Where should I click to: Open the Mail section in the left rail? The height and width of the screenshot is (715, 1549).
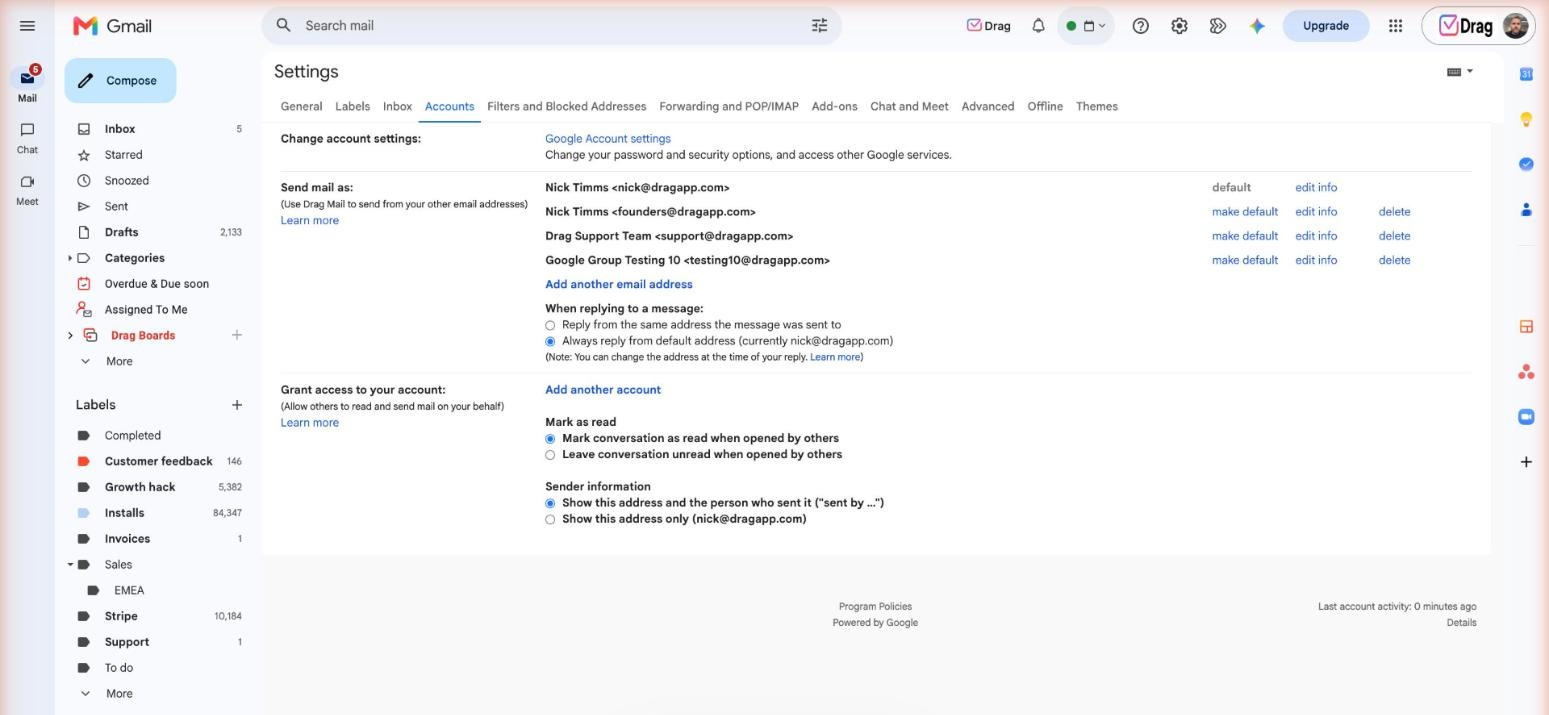[x=27, y=84]
